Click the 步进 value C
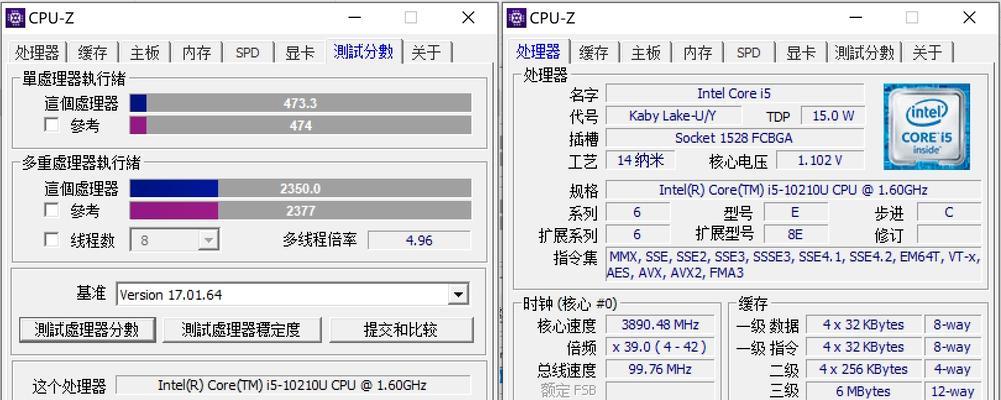 949,212
